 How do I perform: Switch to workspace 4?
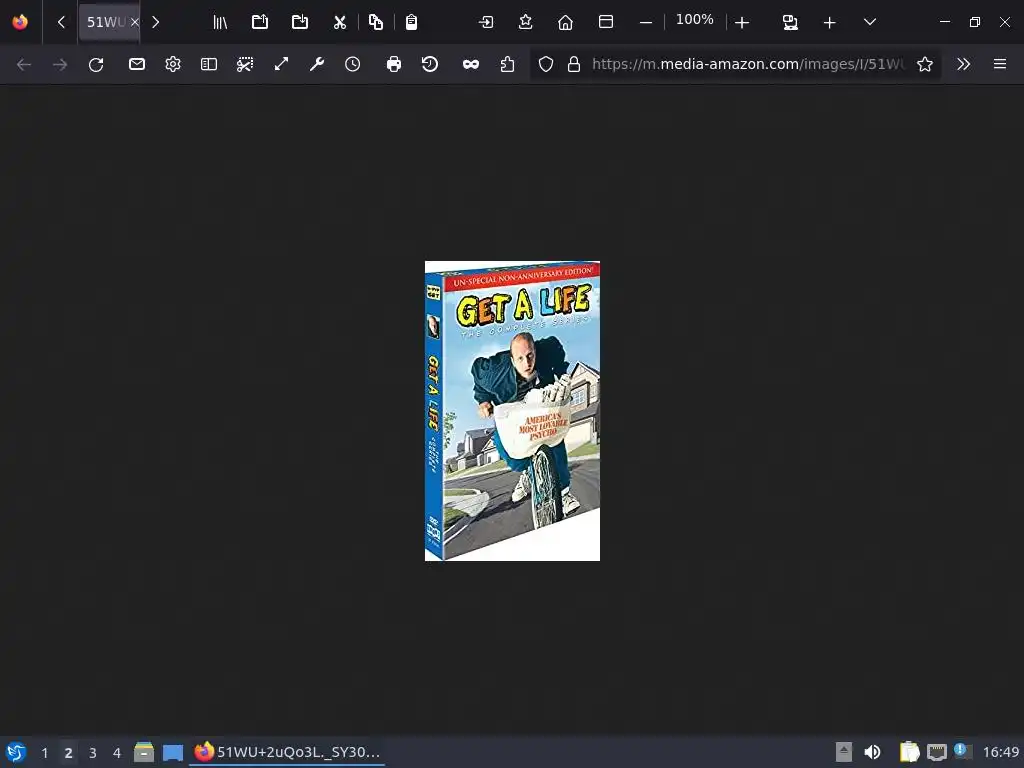(x=117, y=753)
